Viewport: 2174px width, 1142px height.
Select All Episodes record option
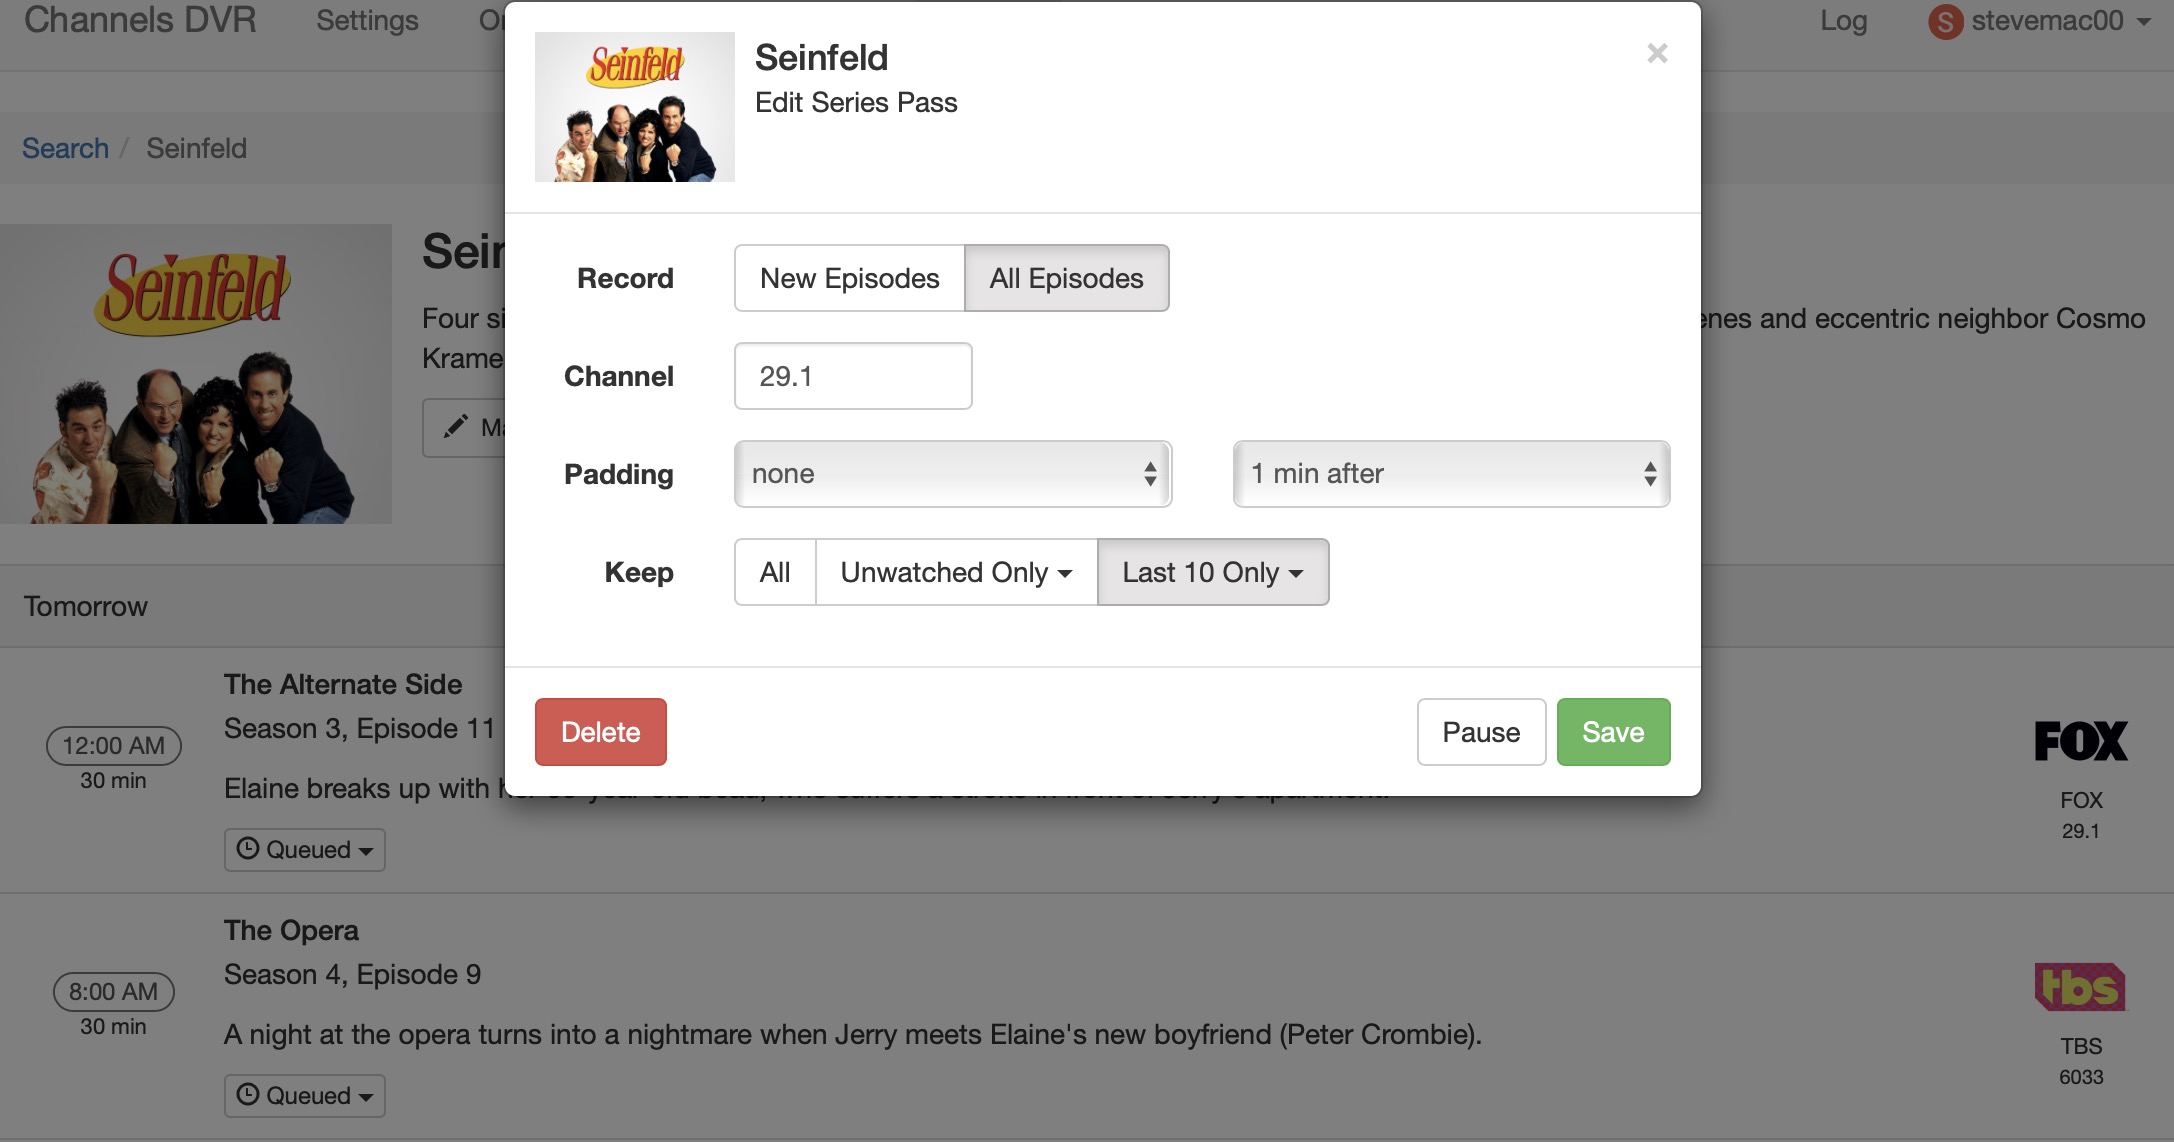click(x=1066, y=278)
